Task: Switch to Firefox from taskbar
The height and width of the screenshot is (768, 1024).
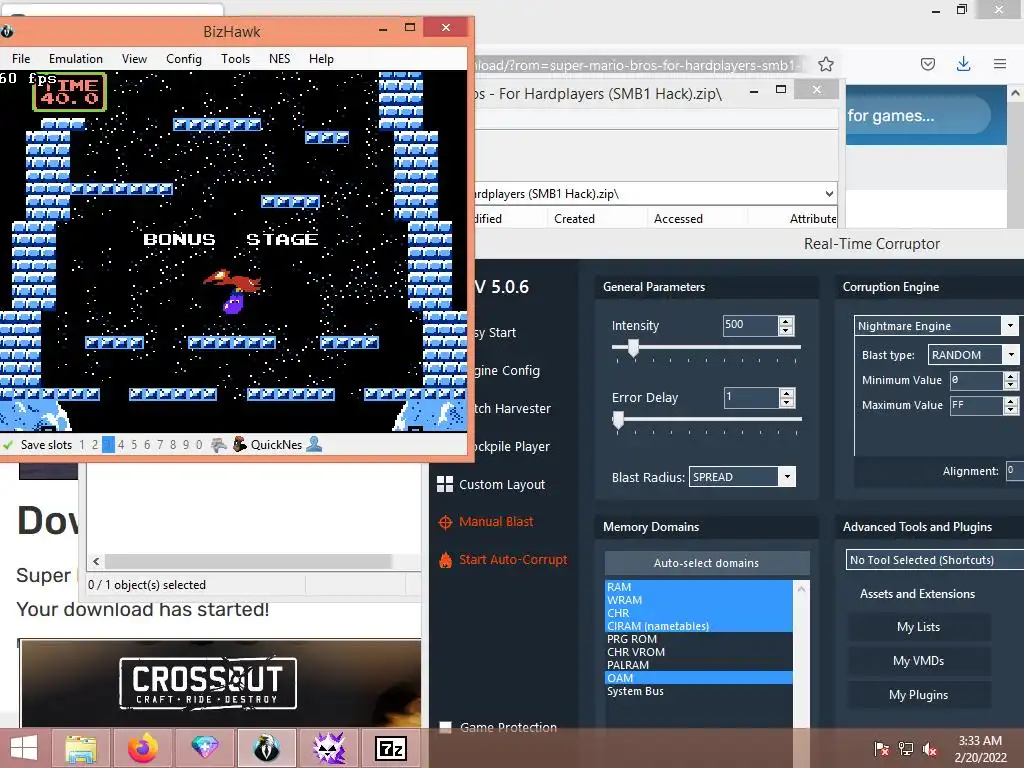Action: pos(143,748)
